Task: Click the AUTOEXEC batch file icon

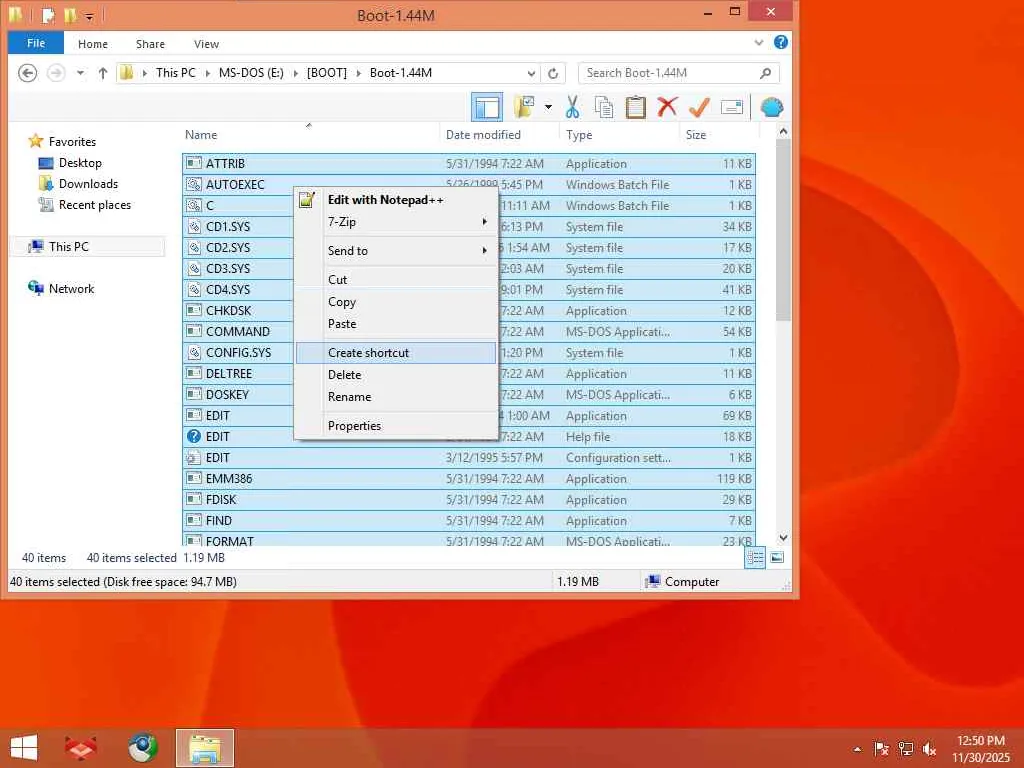Action: 193,184
